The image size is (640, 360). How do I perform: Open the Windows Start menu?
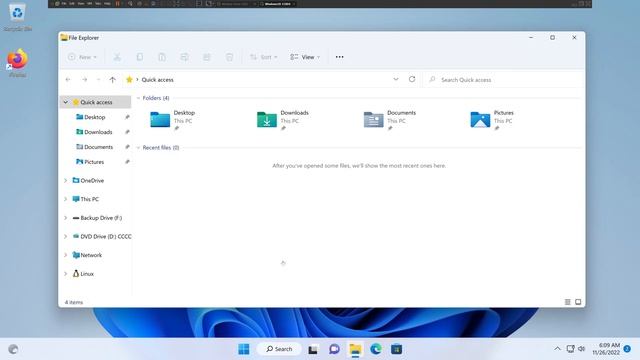pos(244,349)
